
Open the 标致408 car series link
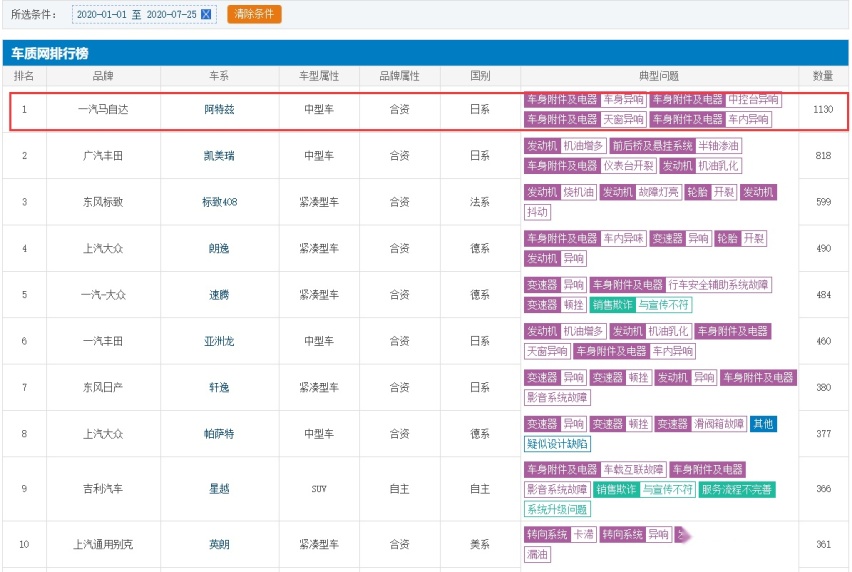pyautogui.click(x=219, y=202)
